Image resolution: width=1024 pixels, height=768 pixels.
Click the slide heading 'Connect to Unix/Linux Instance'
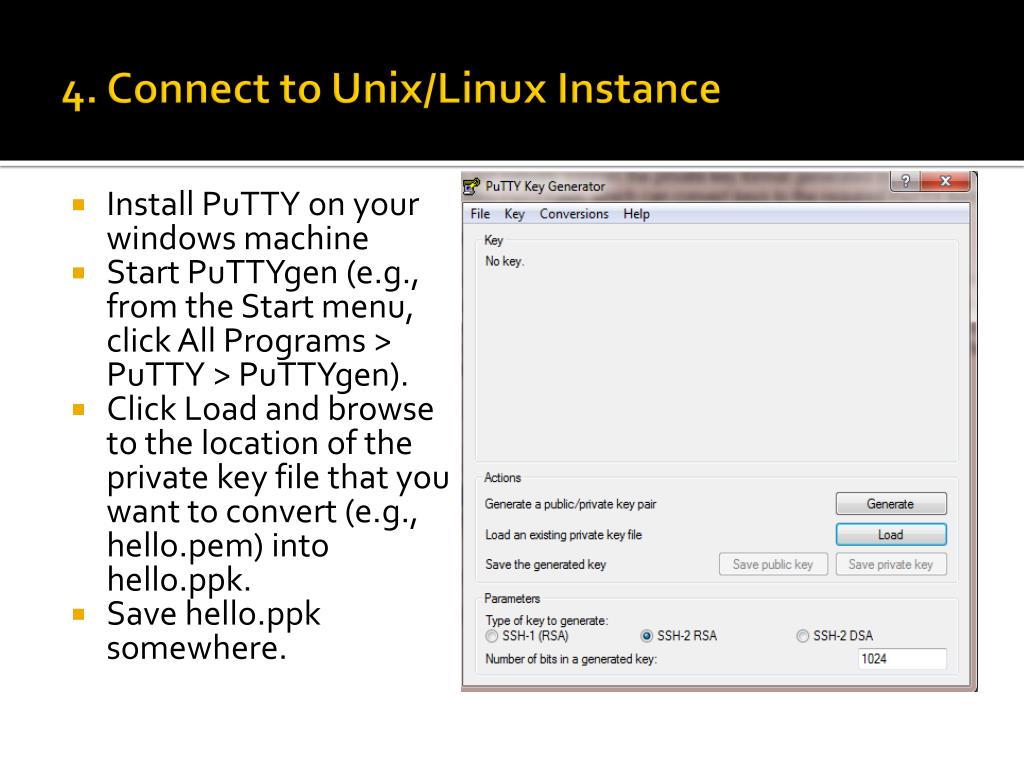point(413,88)
